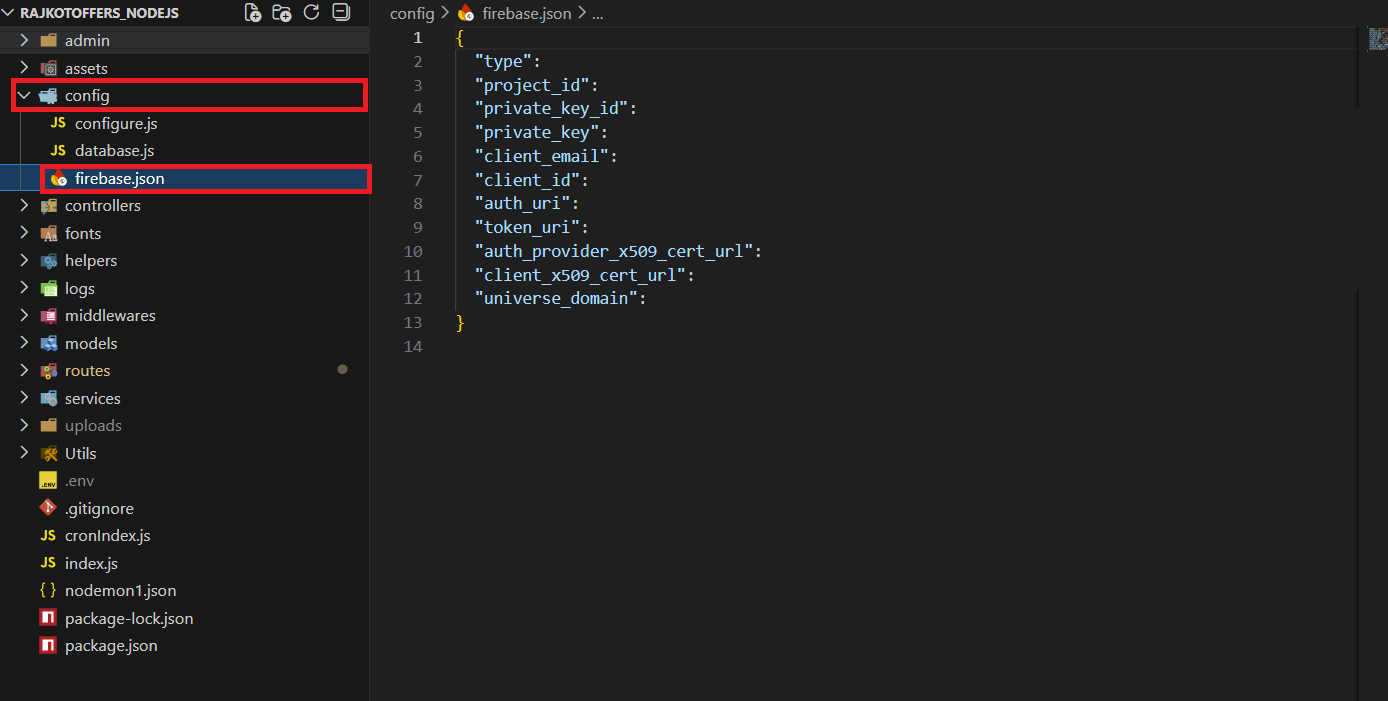This screenshot has width=1388, height=701.
Task: Click the .env file icon
Action: click(48, 481)
